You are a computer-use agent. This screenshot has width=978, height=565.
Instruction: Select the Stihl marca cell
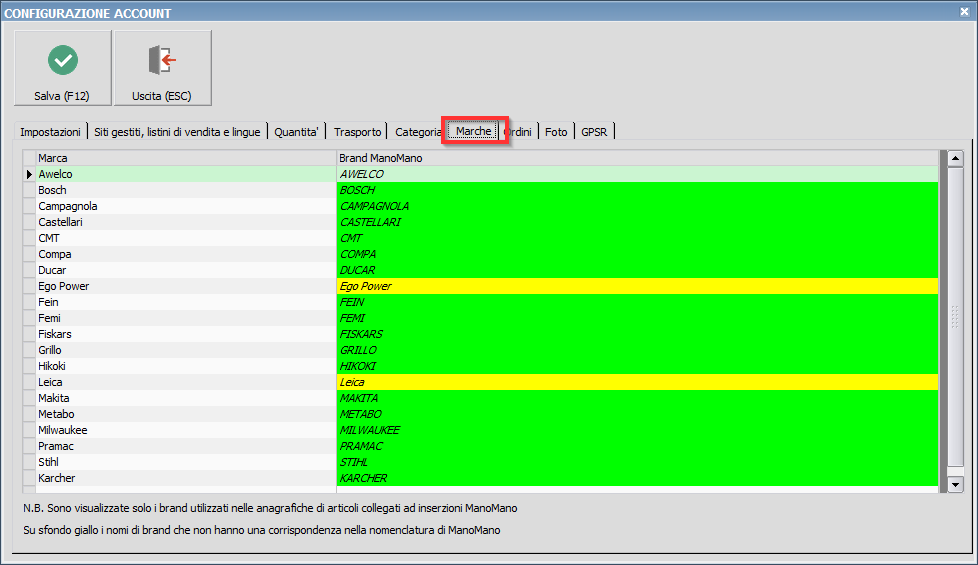coord(186,462)
